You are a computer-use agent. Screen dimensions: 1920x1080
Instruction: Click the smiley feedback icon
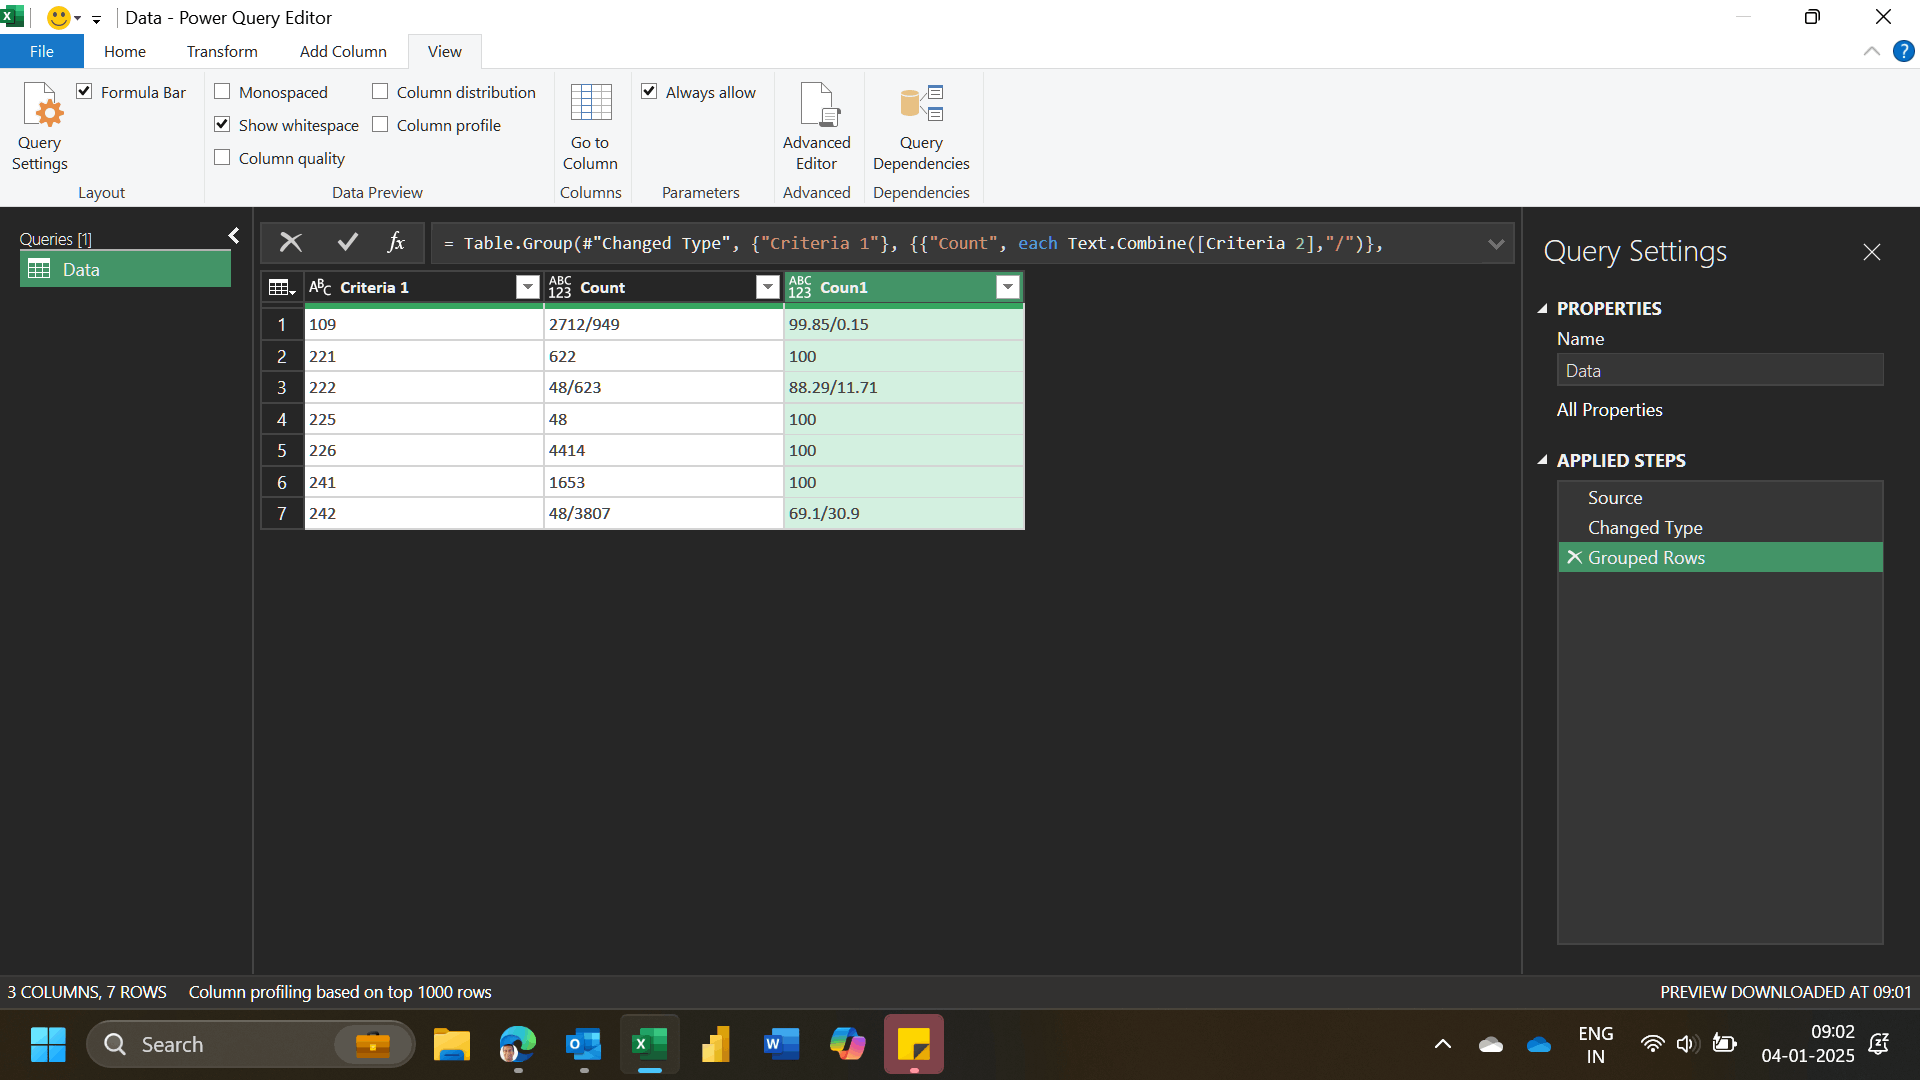[x=59, y=18]
